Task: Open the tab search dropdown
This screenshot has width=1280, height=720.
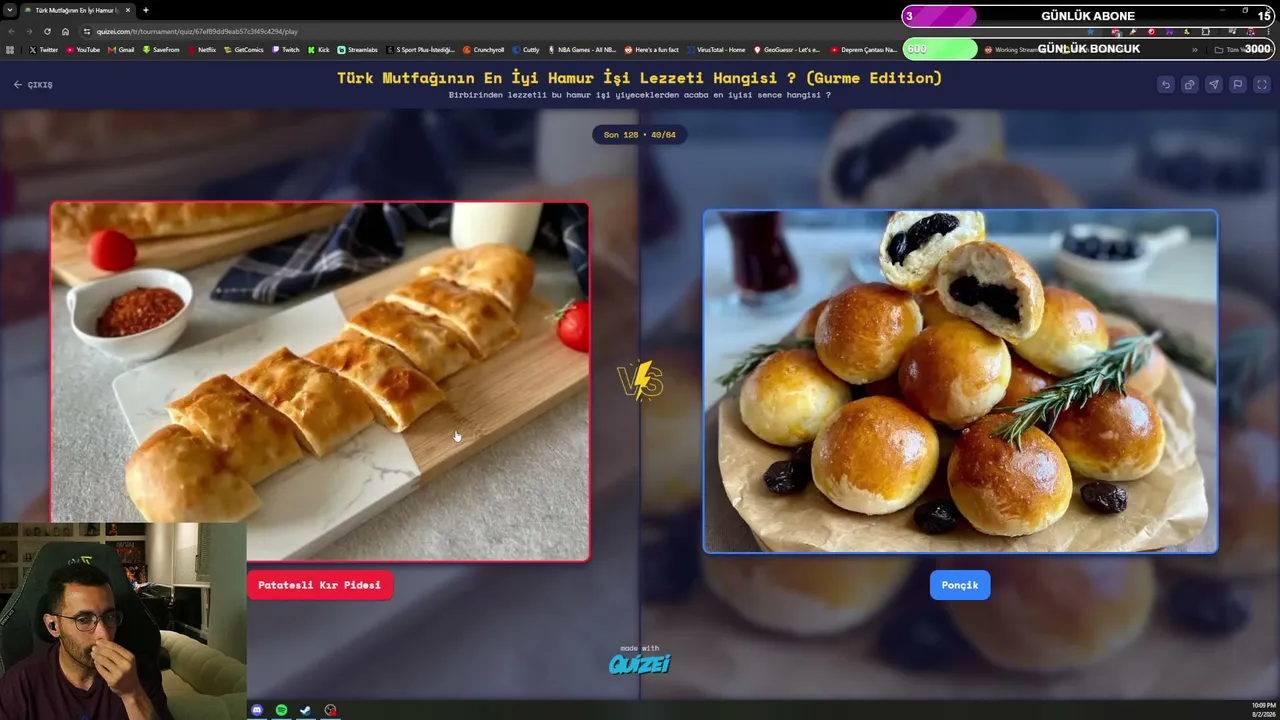Action: 9,10
